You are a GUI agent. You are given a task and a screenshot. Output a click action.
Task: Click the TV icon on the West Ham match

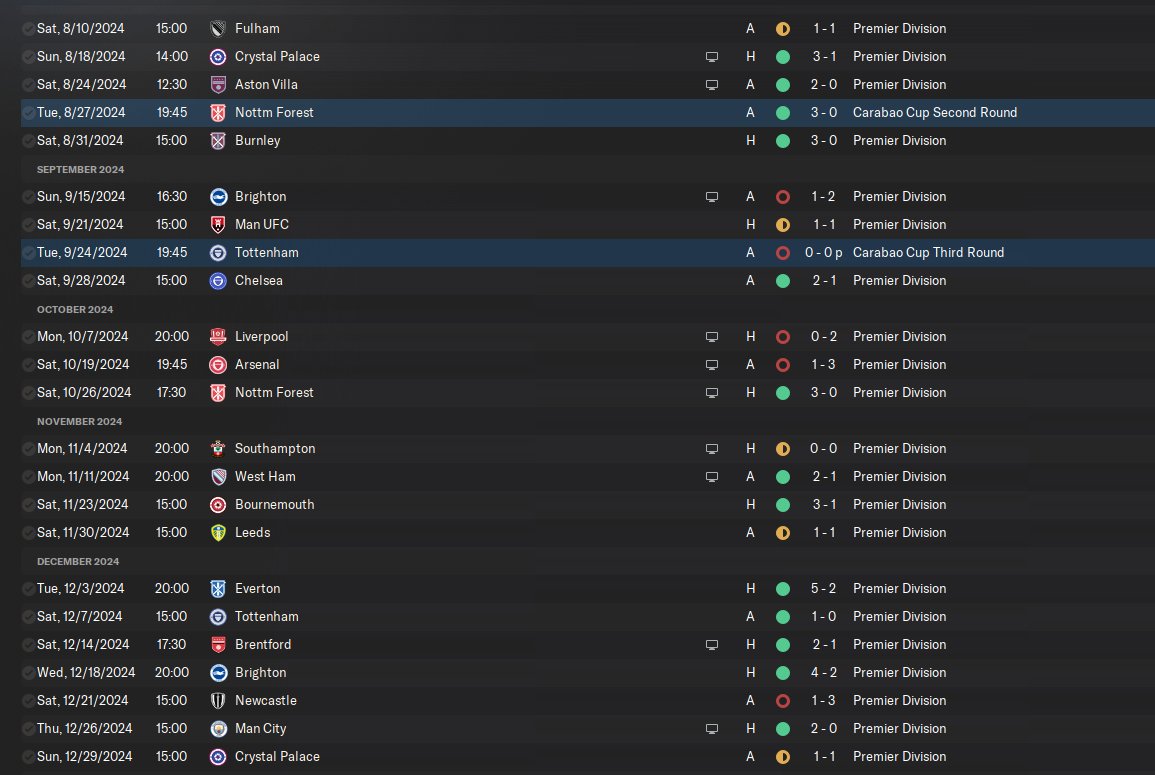[712, 477]
